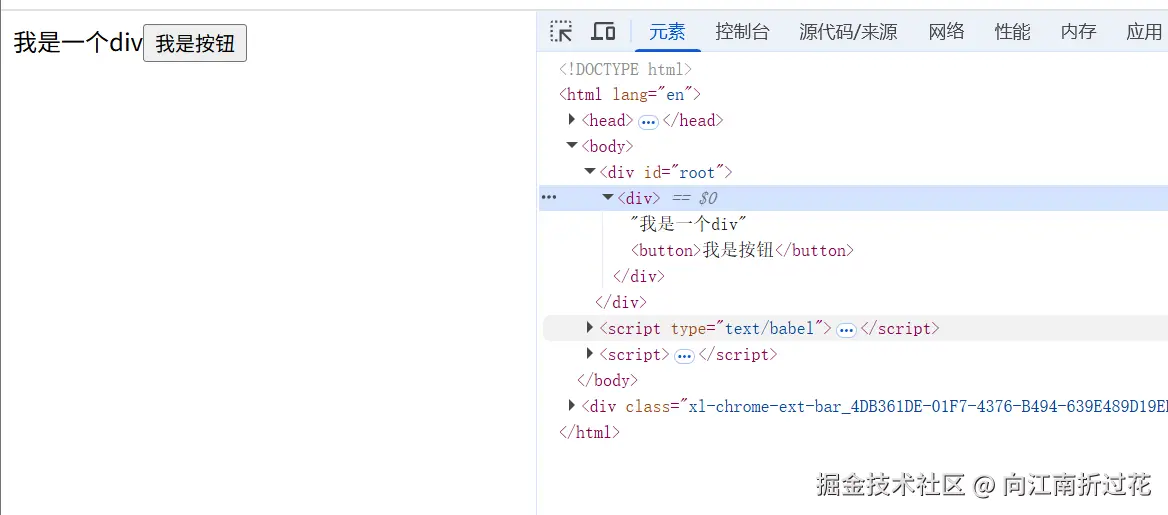Open the 应用 tab
The height and width of the screenshot is (515, 1168).
pos(1144,31)
